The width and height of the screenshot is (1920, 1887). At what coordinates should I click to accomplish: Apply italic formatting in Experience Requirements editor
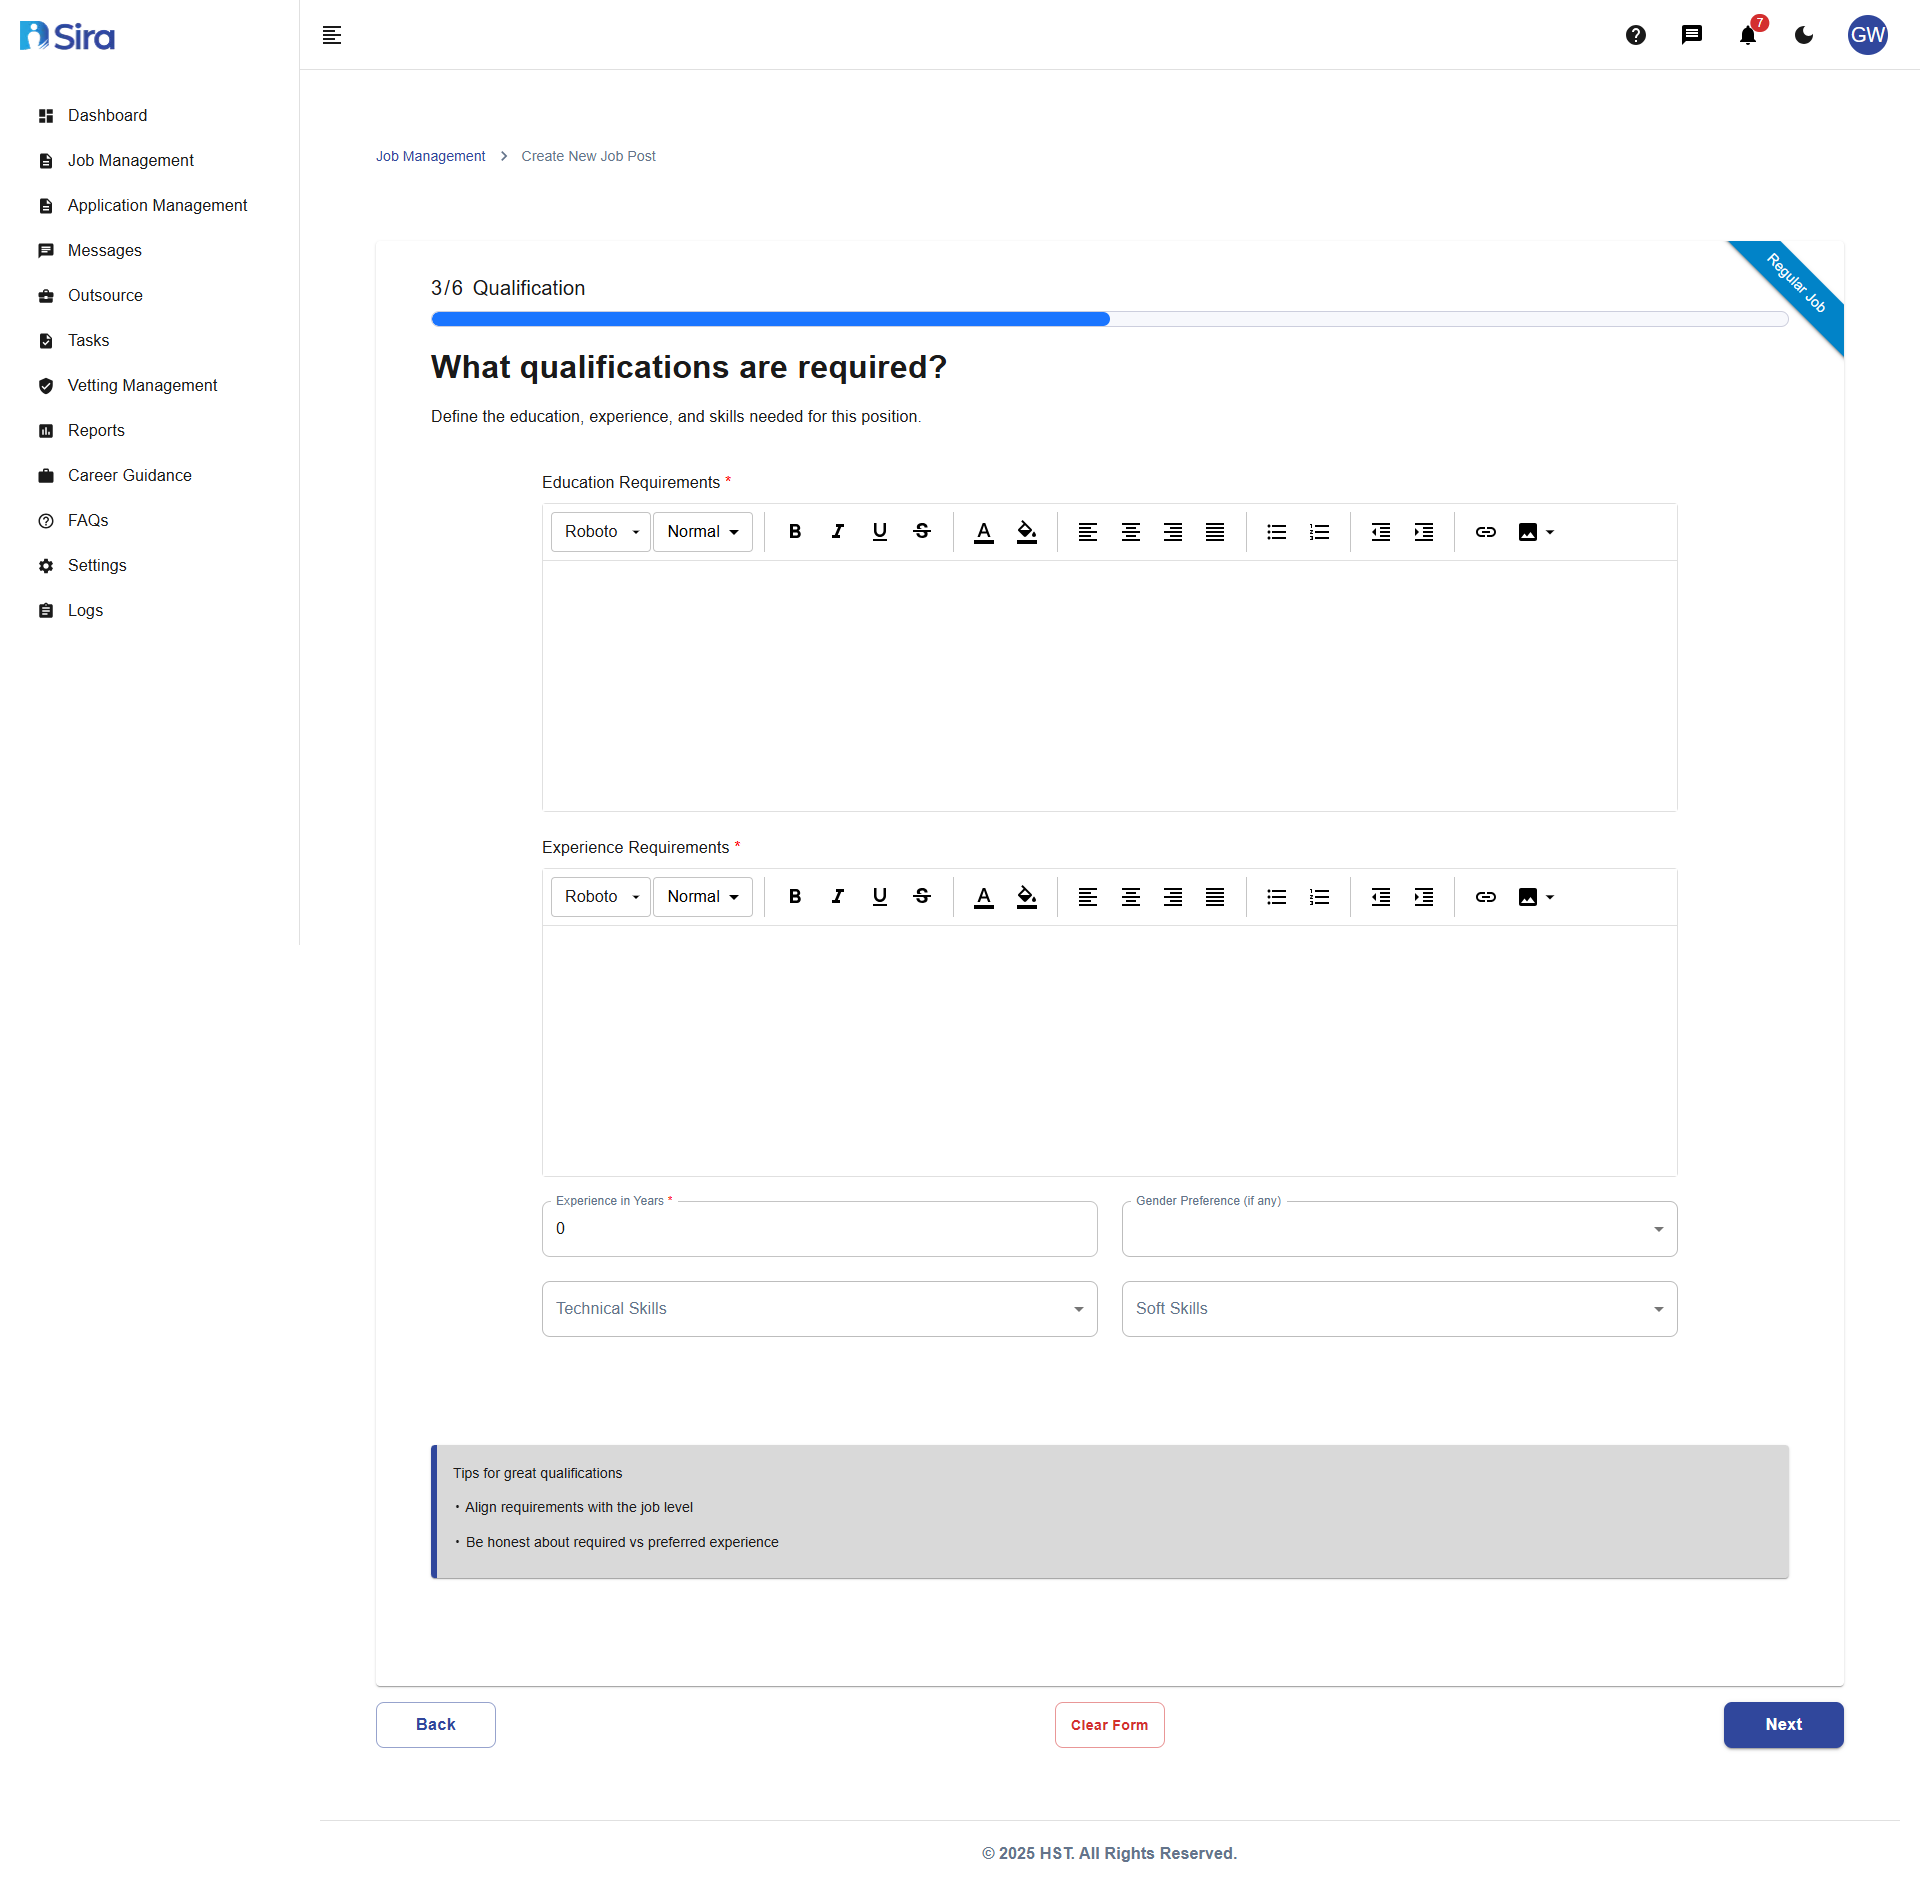(x=838, y=897)
